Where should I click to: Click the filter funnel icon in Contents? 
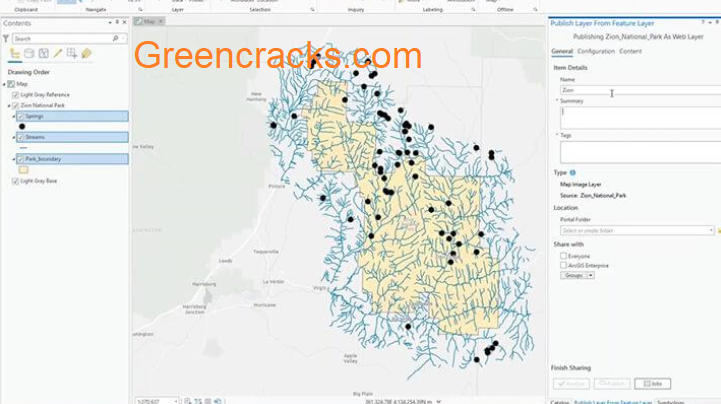coord(6,39)
